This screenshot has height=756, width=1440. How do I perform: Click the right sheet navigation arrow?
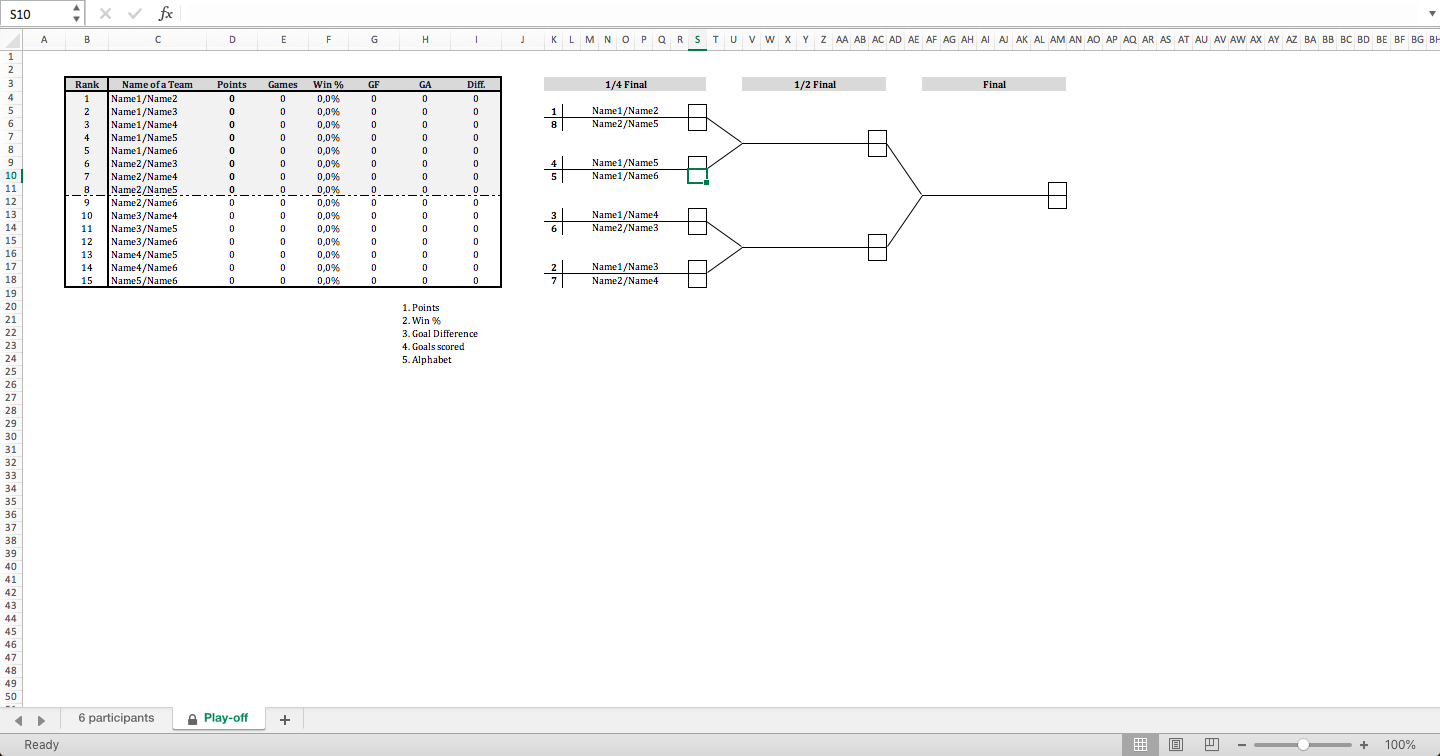click(40, 719)
